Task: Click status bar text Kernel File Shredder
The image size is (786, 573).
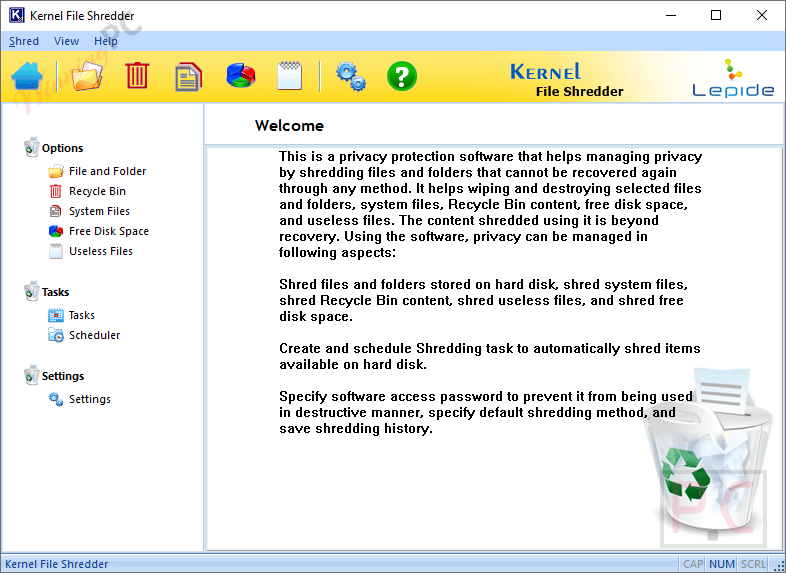Action: coord(57,564)
